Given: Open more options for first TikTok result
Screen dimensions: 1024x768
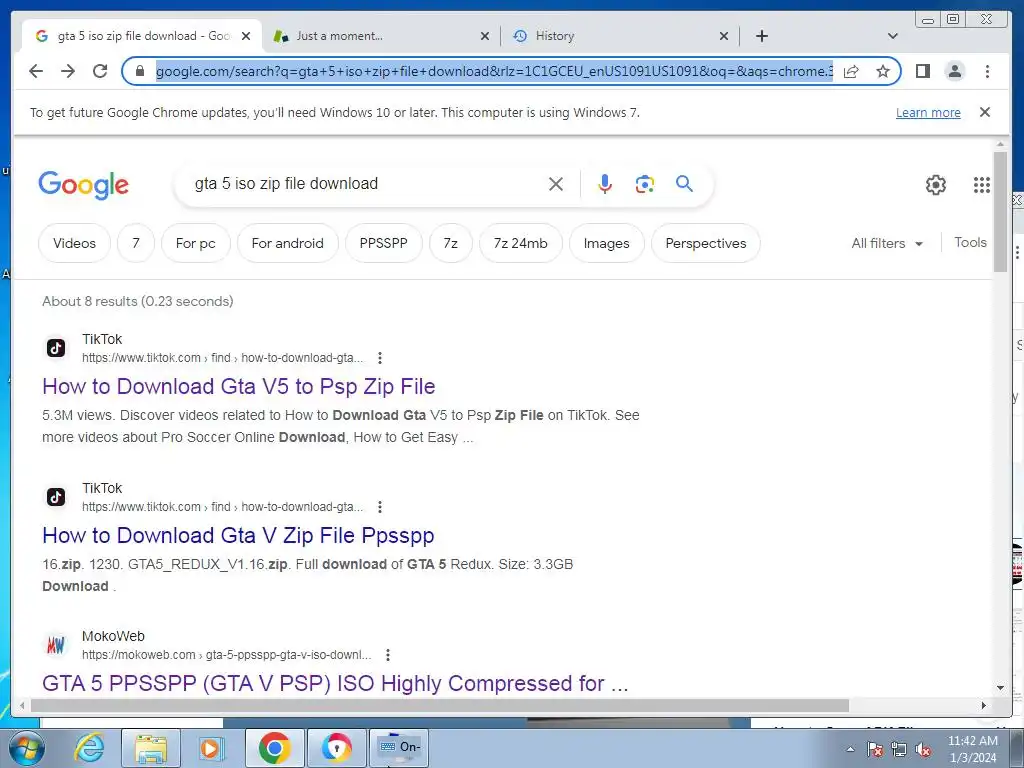Looking at the screenshot, I should pos(379,358).
